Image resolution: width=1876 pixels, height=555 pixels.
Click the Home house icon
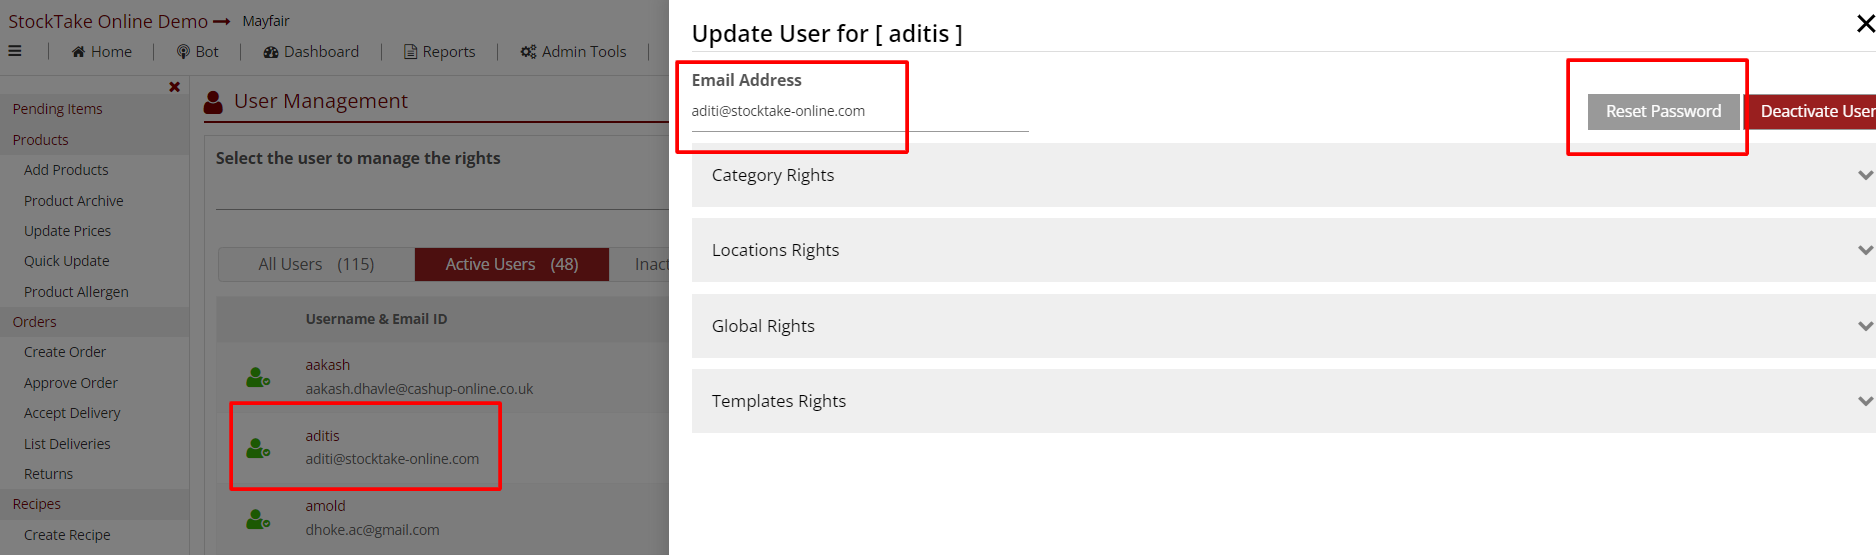78,52
